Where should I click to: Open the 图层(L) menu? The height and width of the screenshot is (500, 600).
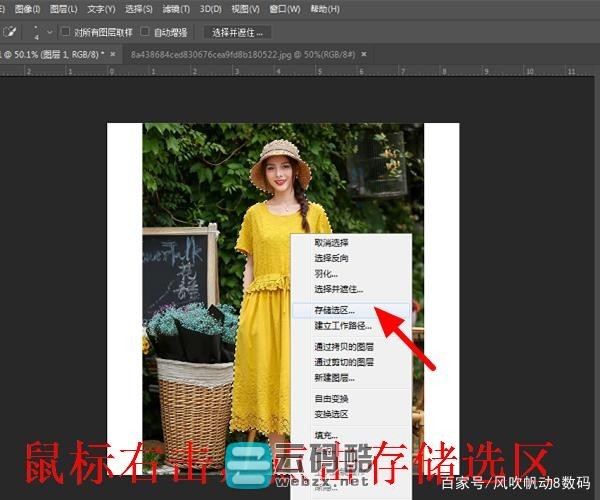[63, 9]
